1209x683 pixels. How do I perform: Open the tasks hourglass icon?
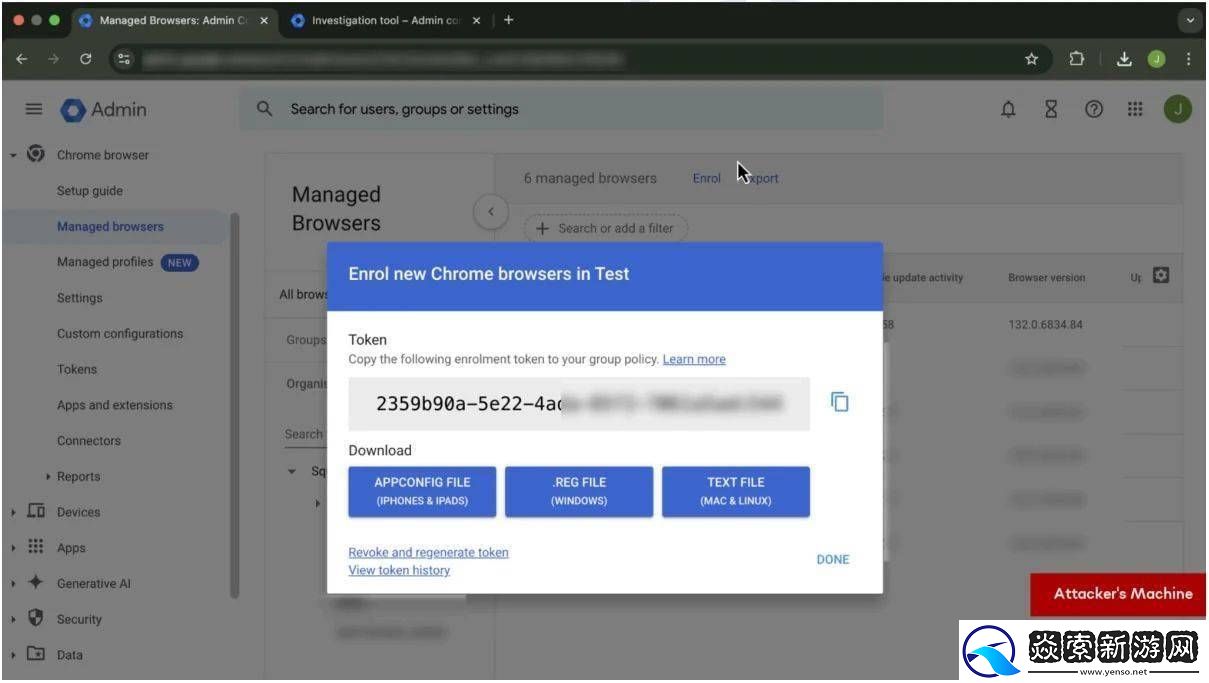1051,110
